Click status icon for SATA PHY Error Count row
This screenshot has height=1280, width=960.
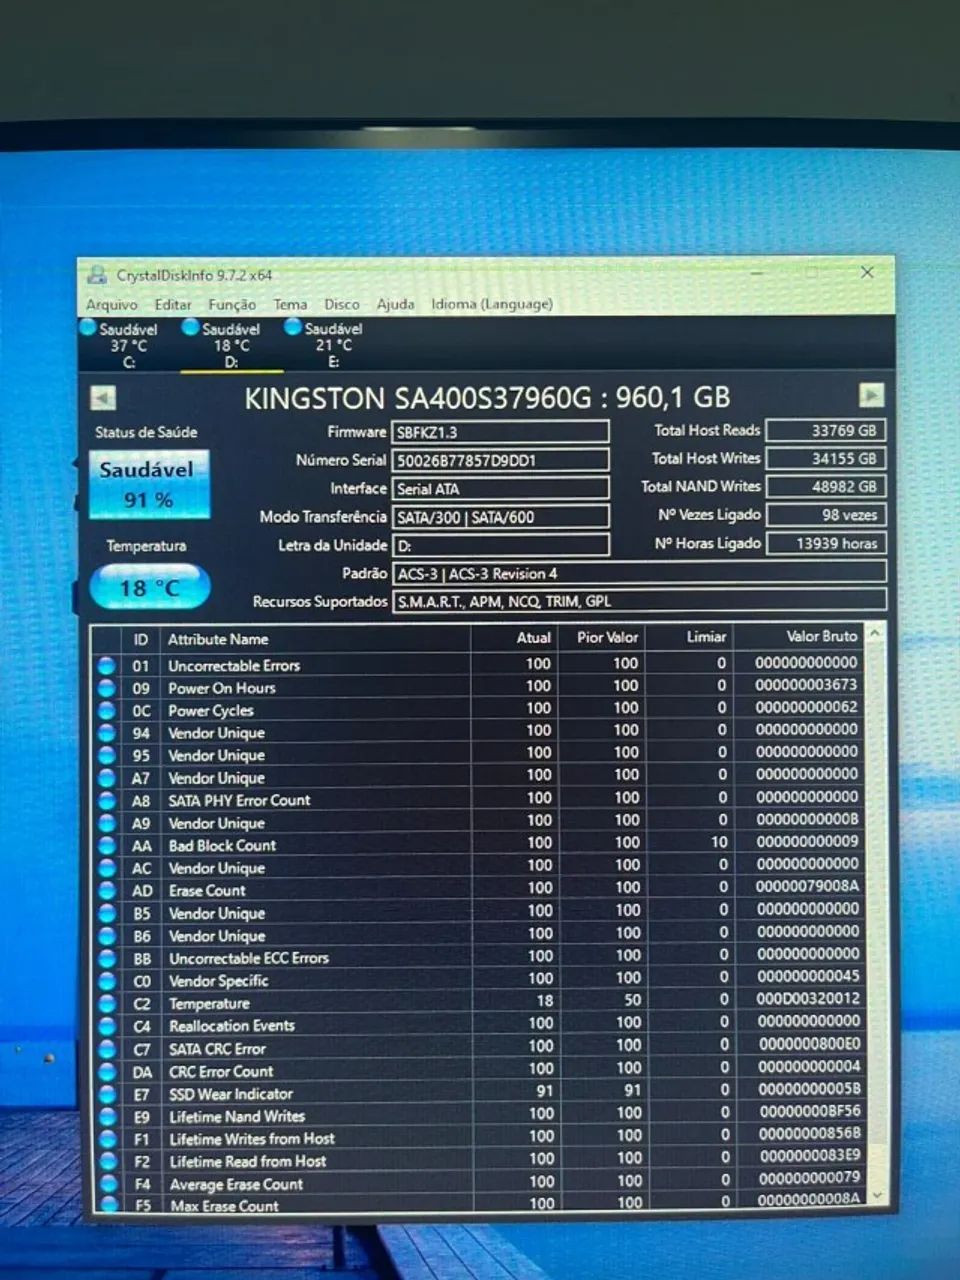click(x=107, y=800)
